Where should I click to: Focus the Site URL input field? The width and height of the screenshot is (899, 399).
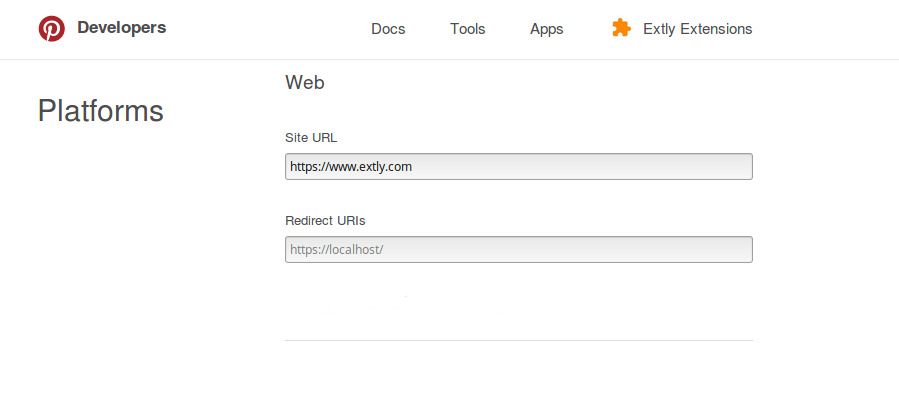519,167
